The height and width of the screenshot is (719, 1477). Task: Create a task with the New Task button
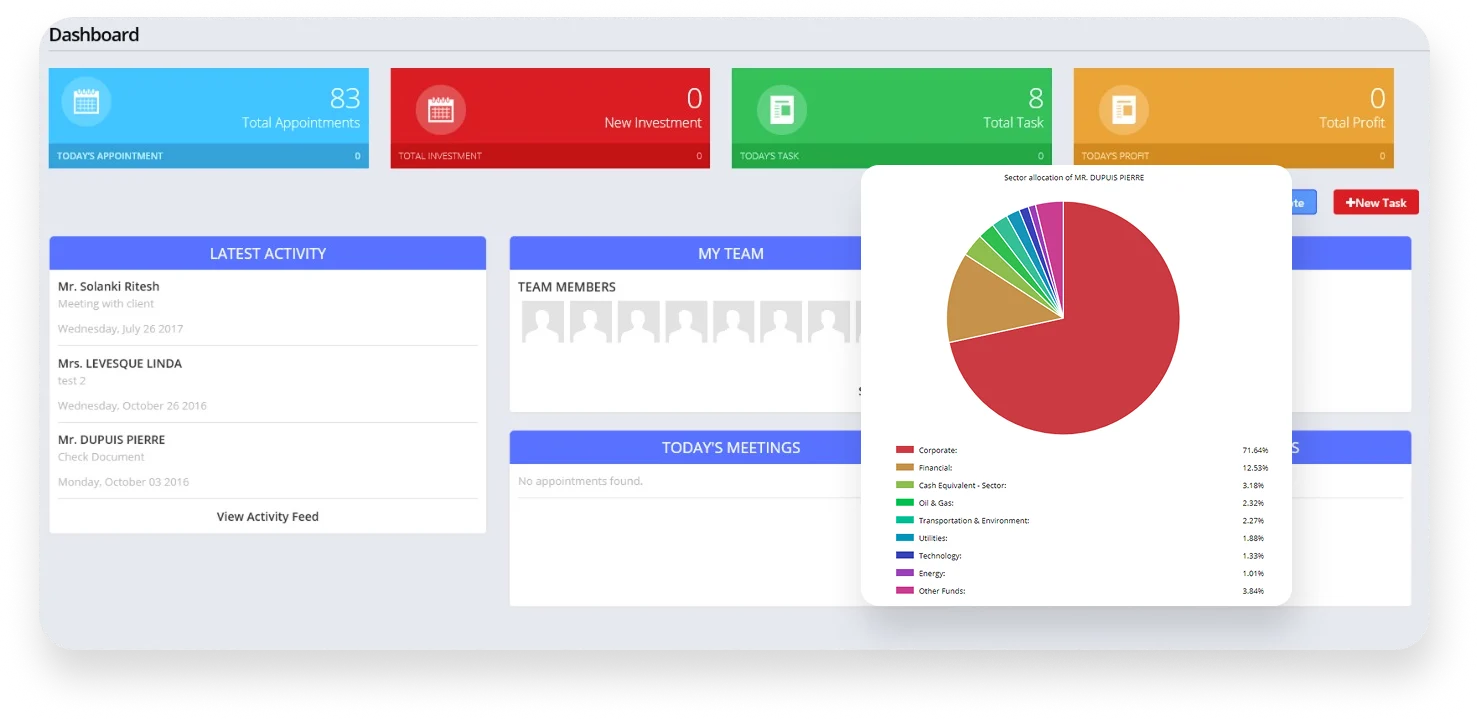click(x=1376, y=203)
